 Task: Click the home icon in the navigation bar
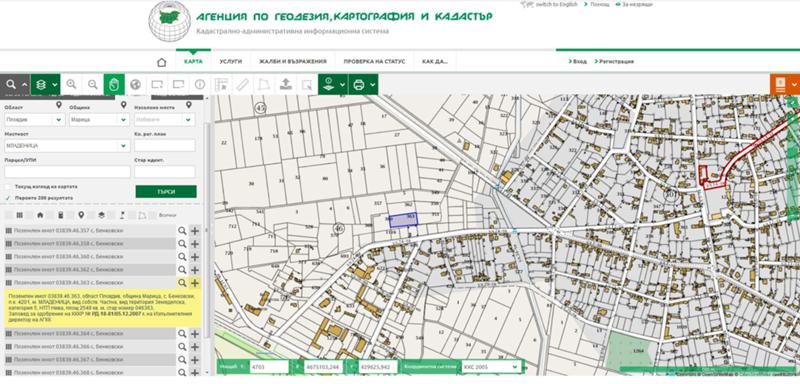(x=162, y=62)
